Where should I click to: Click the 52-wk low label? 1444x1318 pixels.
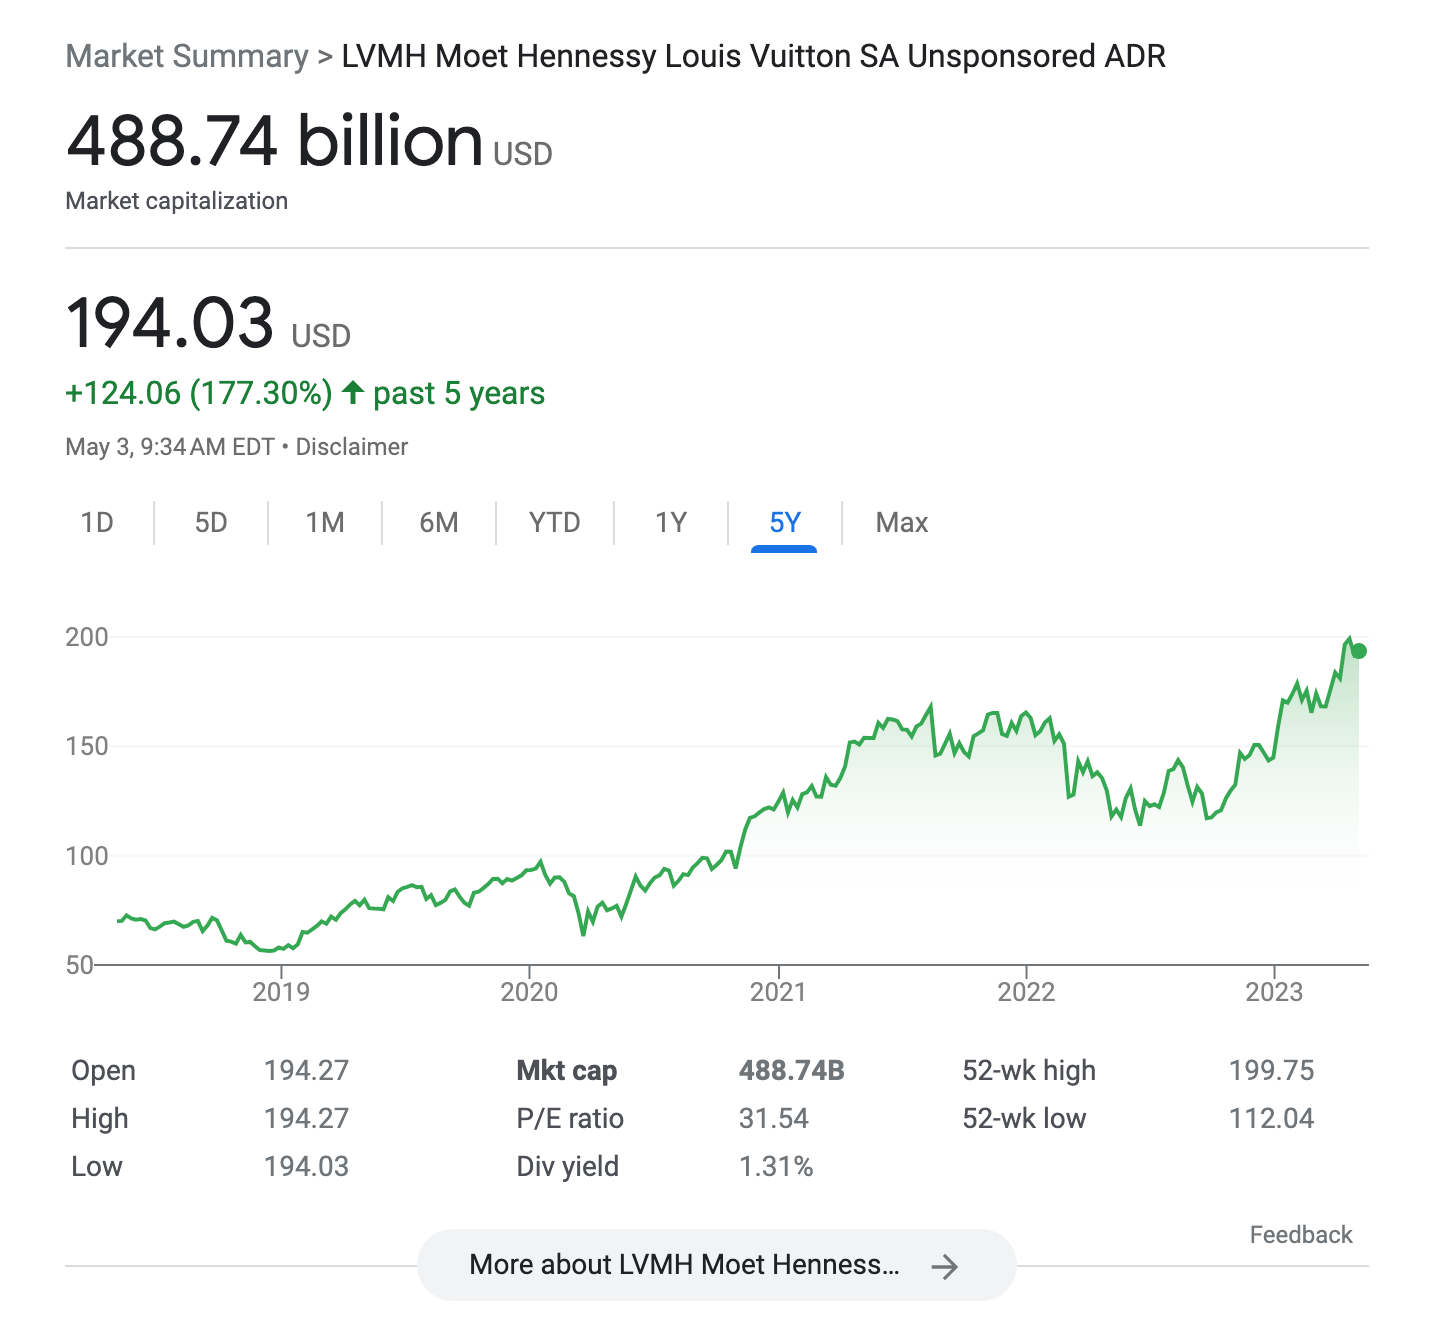1024,1119
